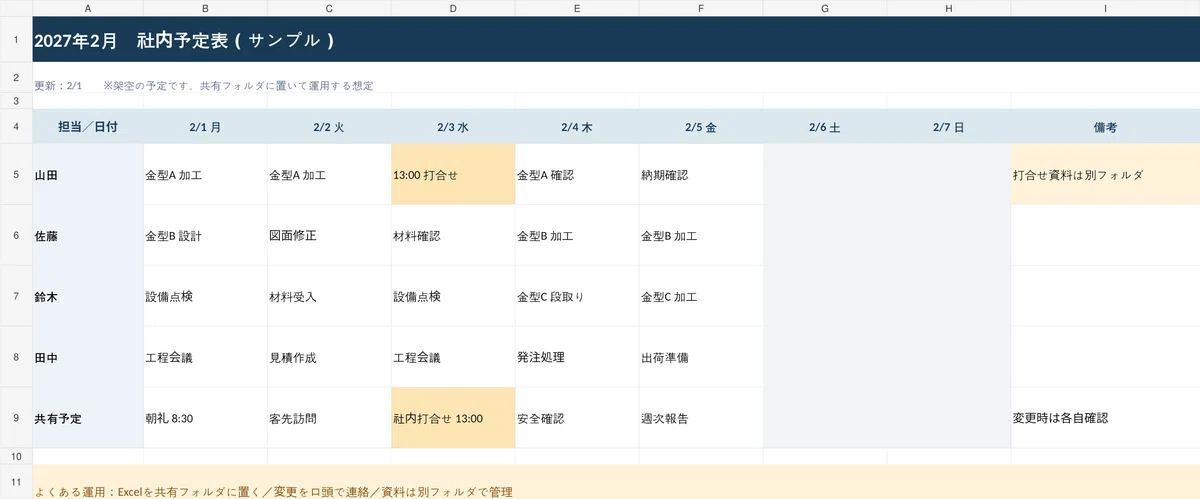Select the 金型C 段取り cell
This screenshot has width=1200, height=499.
578,297
